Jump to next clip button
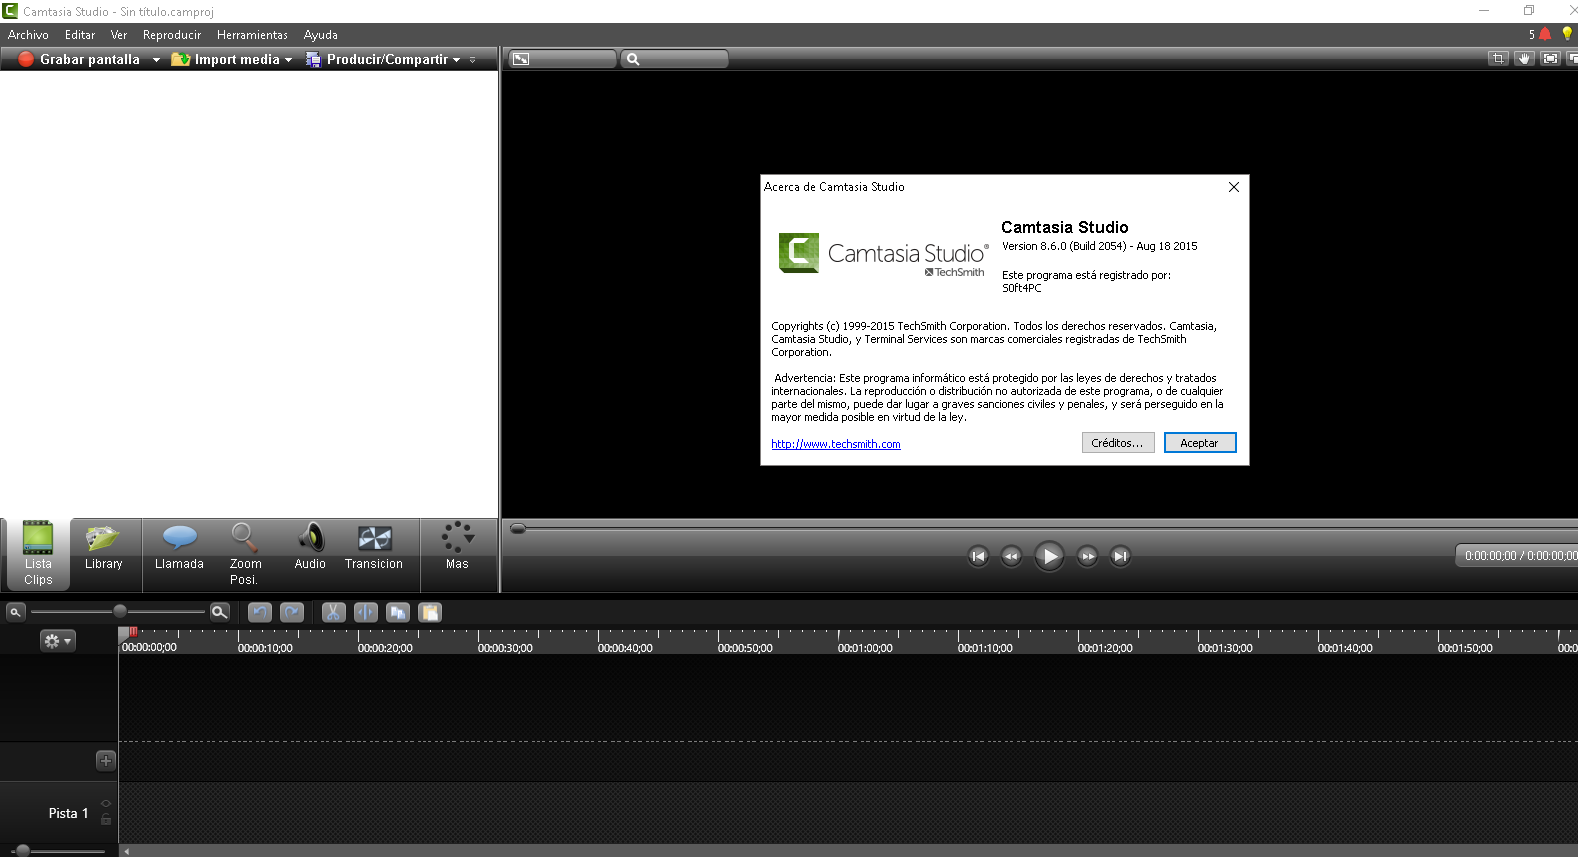Screen dimensions: 1578x857 (1120, 556)
